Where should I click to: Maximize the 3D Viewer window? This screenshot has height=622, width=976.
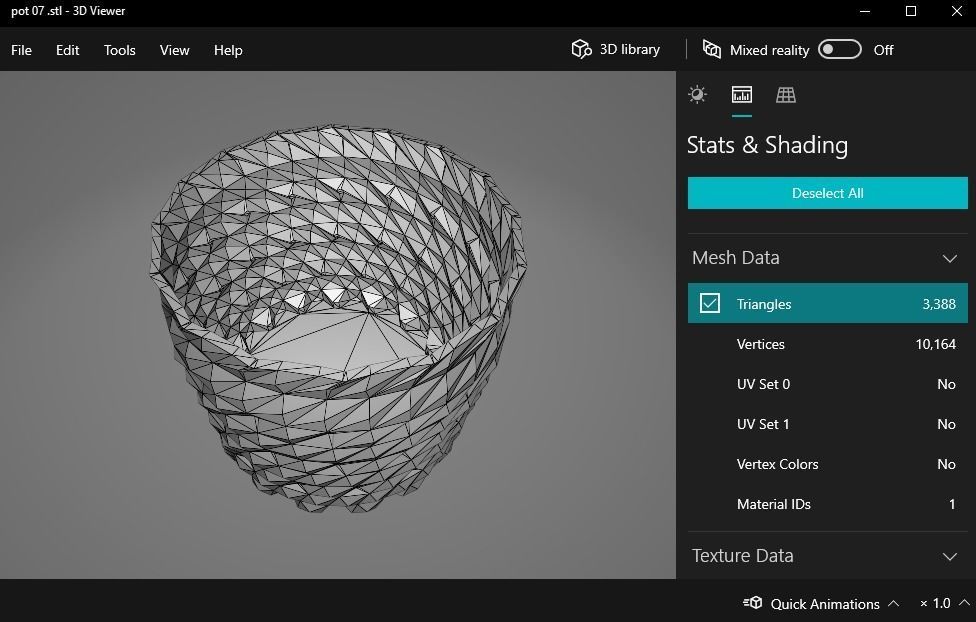tap(911, 11)
